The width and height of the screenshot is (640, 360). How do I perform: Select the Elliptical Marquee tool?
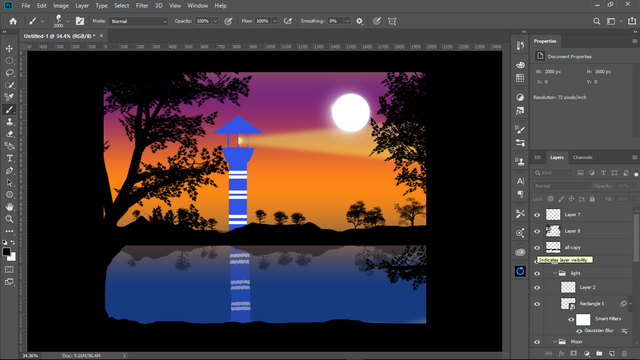coord(9,61)
